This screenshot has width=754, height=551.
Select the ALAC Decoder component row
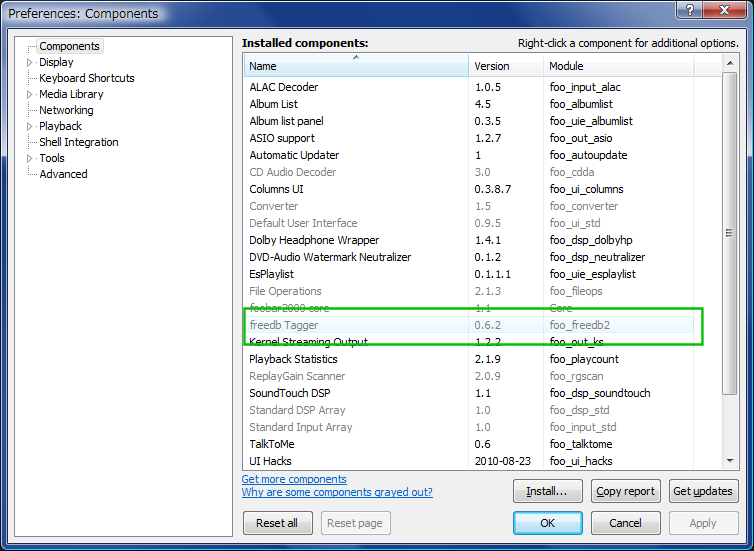pos(469,87)
